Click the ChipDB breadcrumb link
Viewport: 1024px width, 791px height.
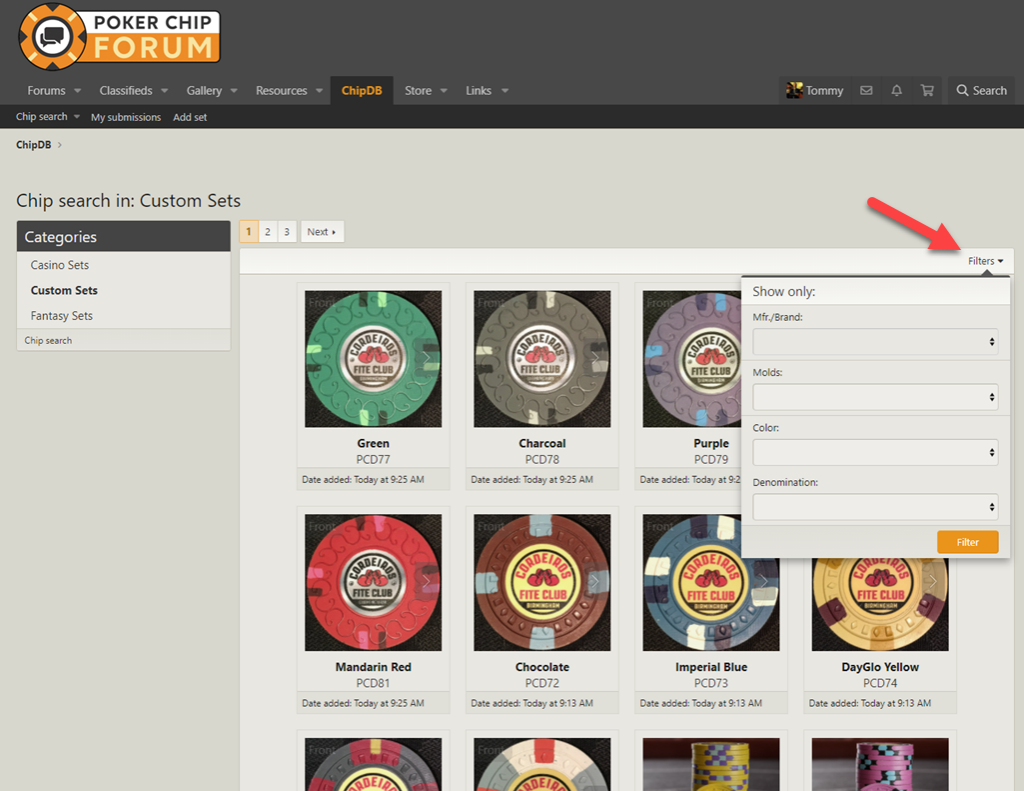(x=33, y=144)
